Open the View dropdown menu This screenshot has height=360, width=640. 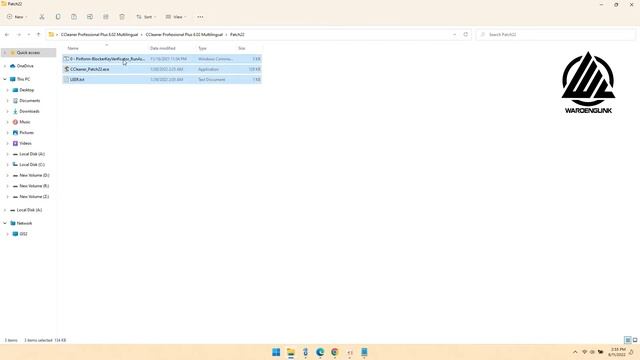176,17
